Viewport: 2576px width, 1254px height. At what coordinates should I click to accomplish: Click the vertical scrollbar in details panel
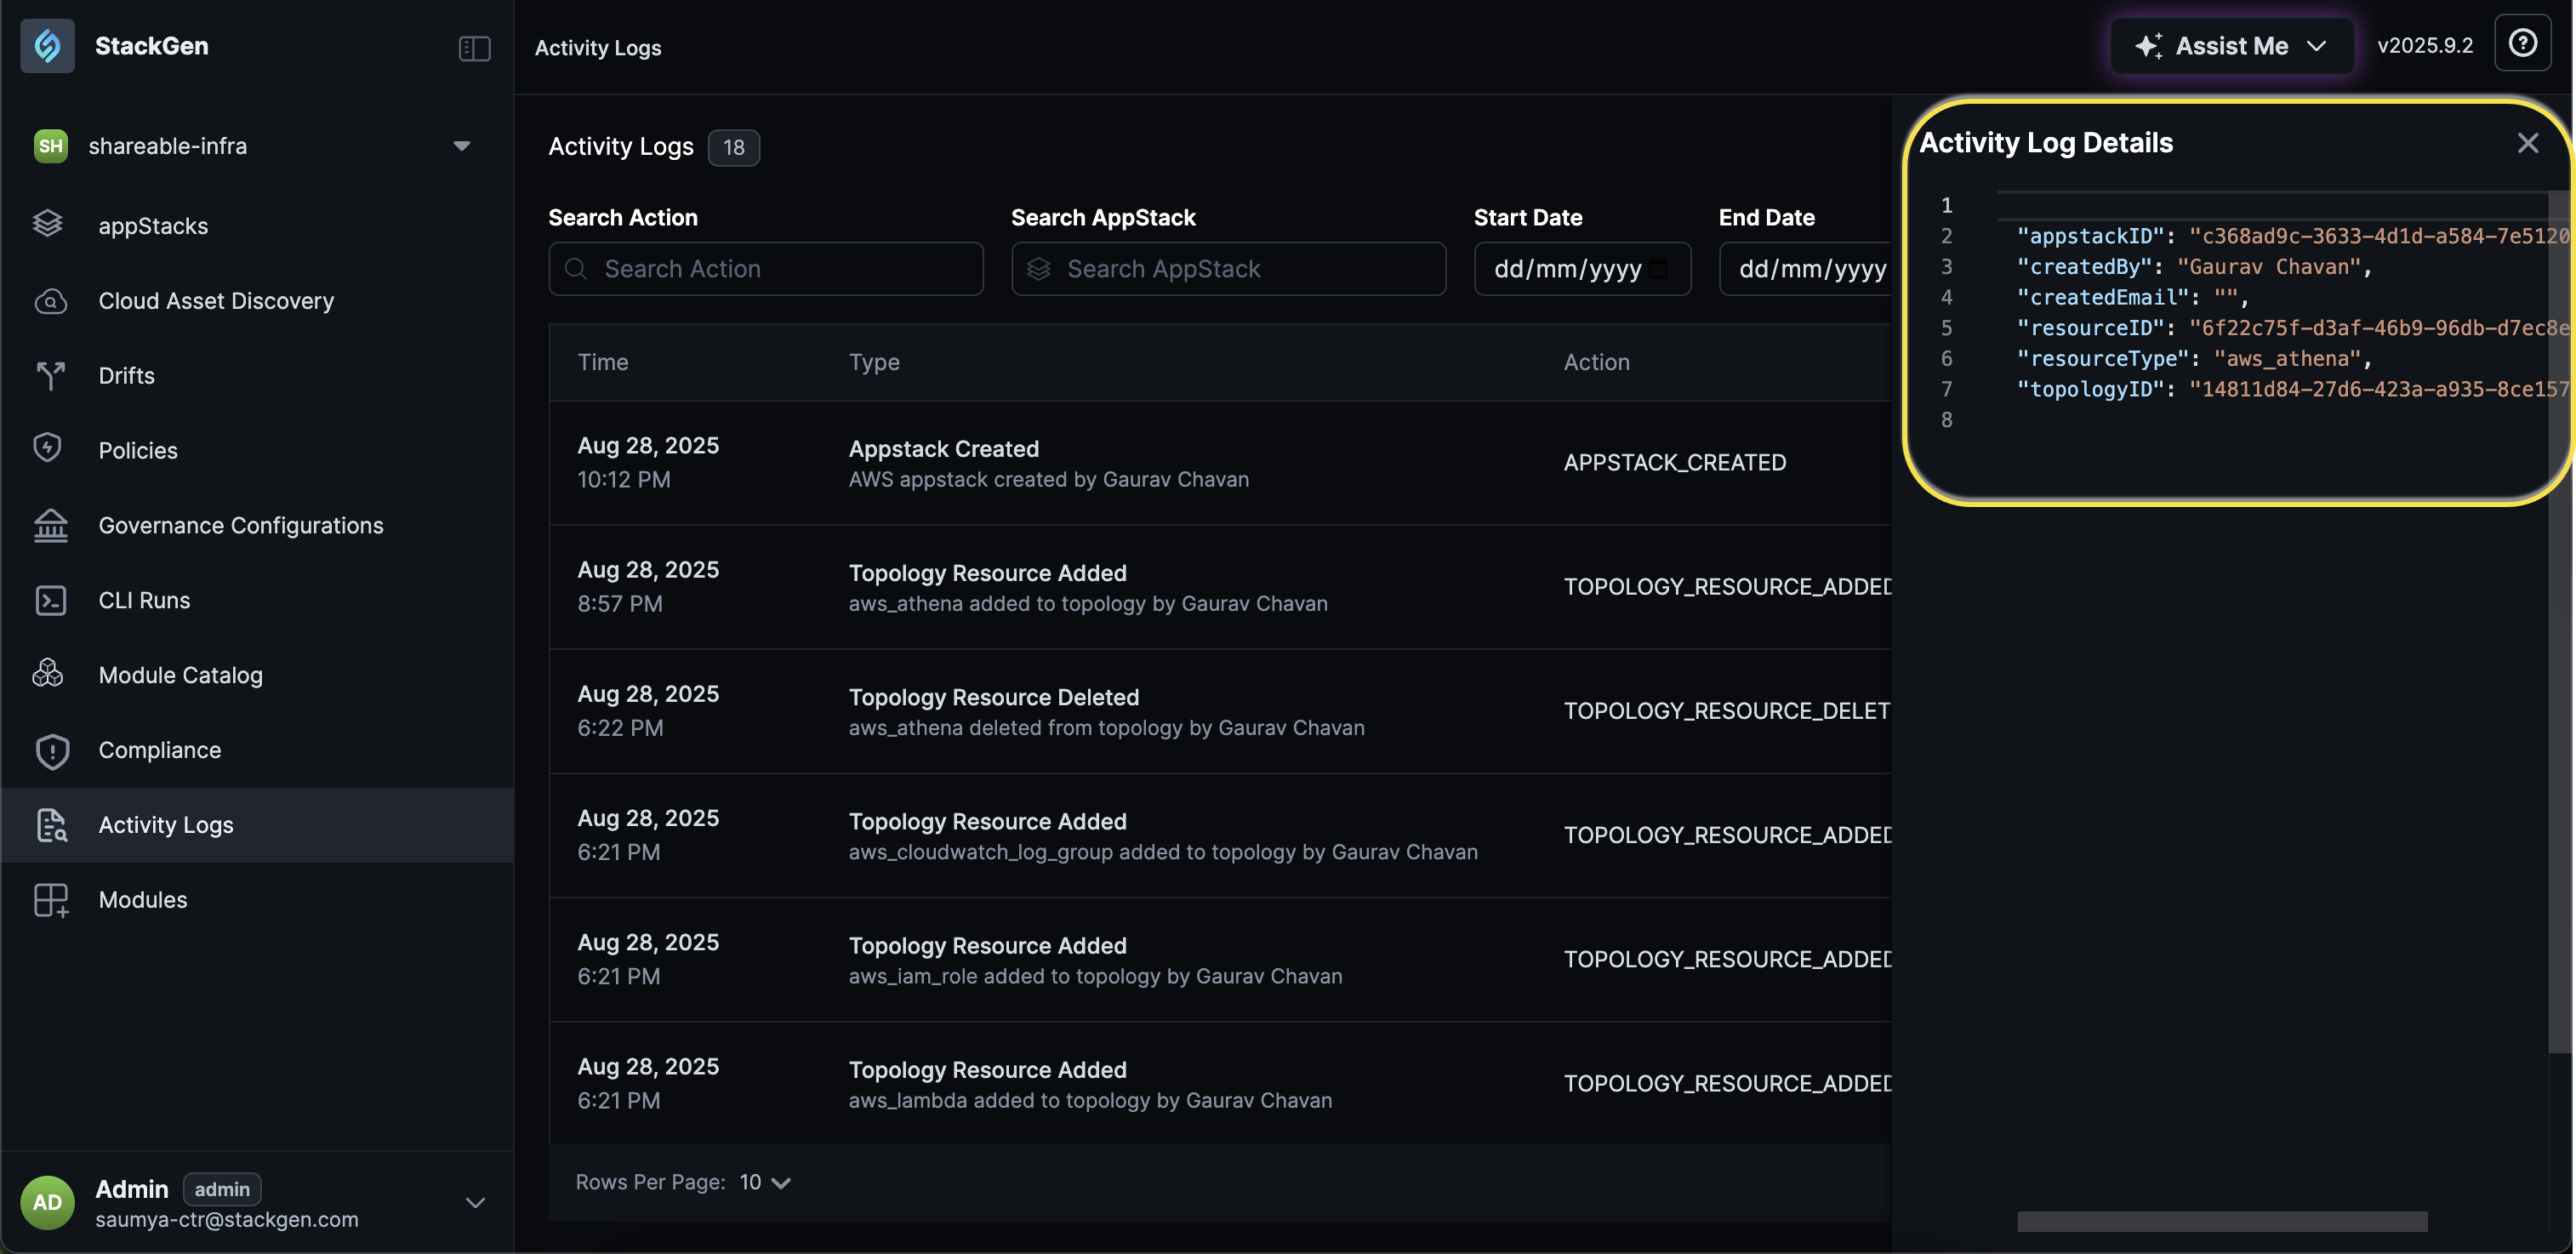click(x=2559, y=620)
